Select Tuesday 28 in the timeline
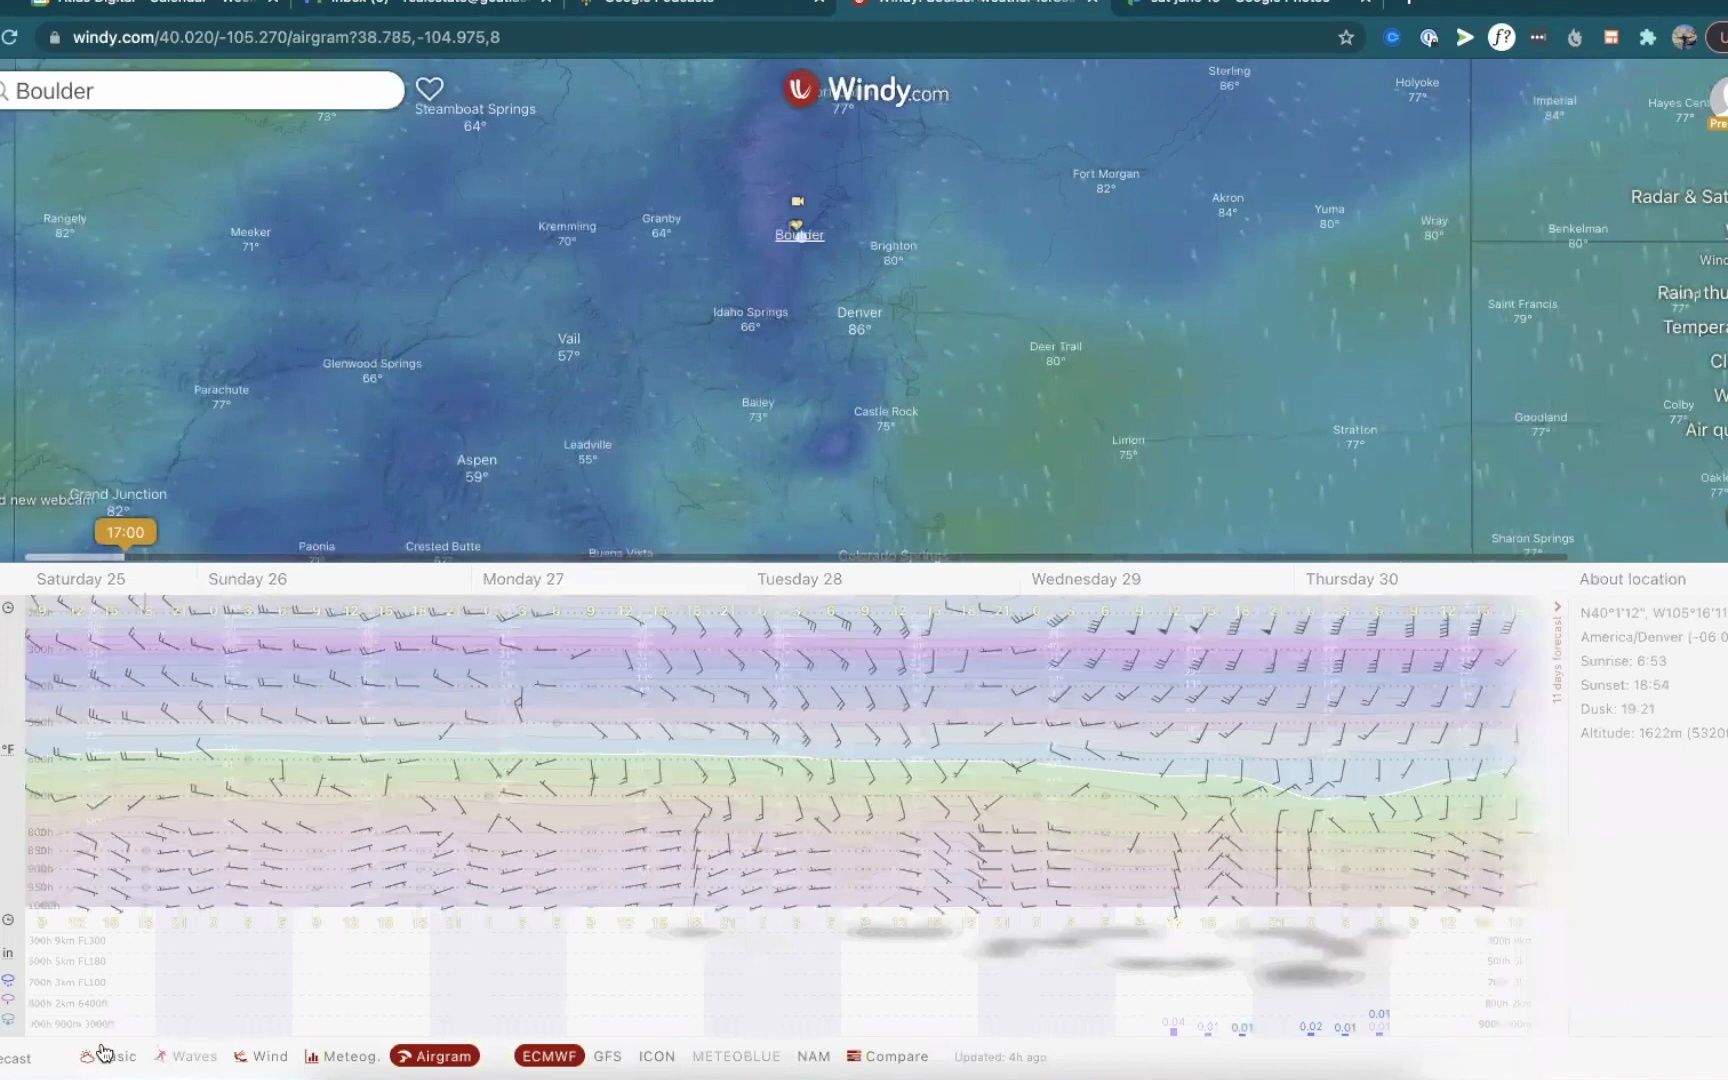 (x=799, y=579)
